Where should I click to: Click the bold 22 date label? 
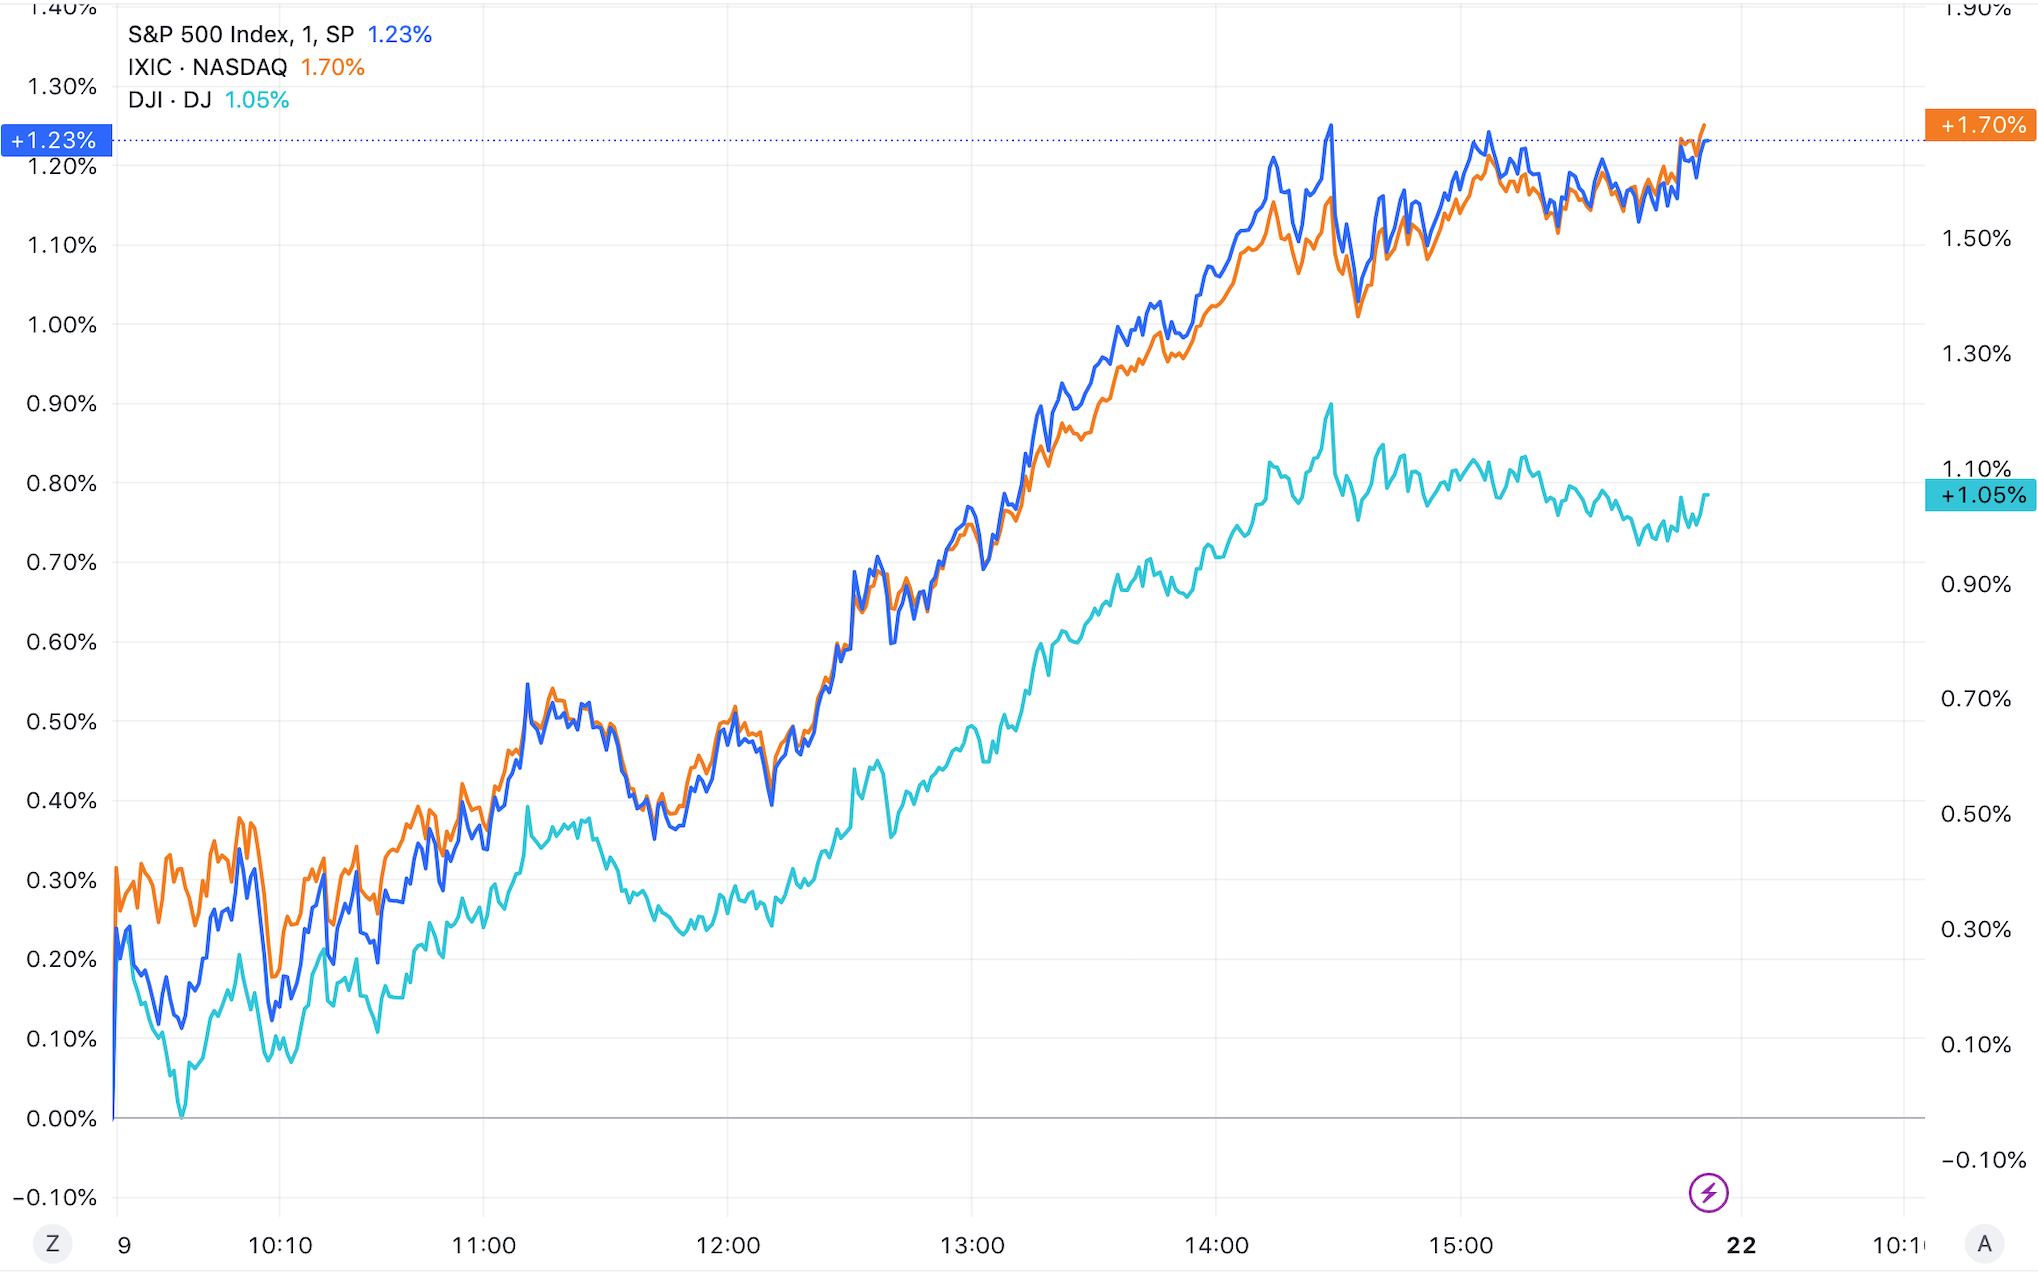tap(1741, 1245)
